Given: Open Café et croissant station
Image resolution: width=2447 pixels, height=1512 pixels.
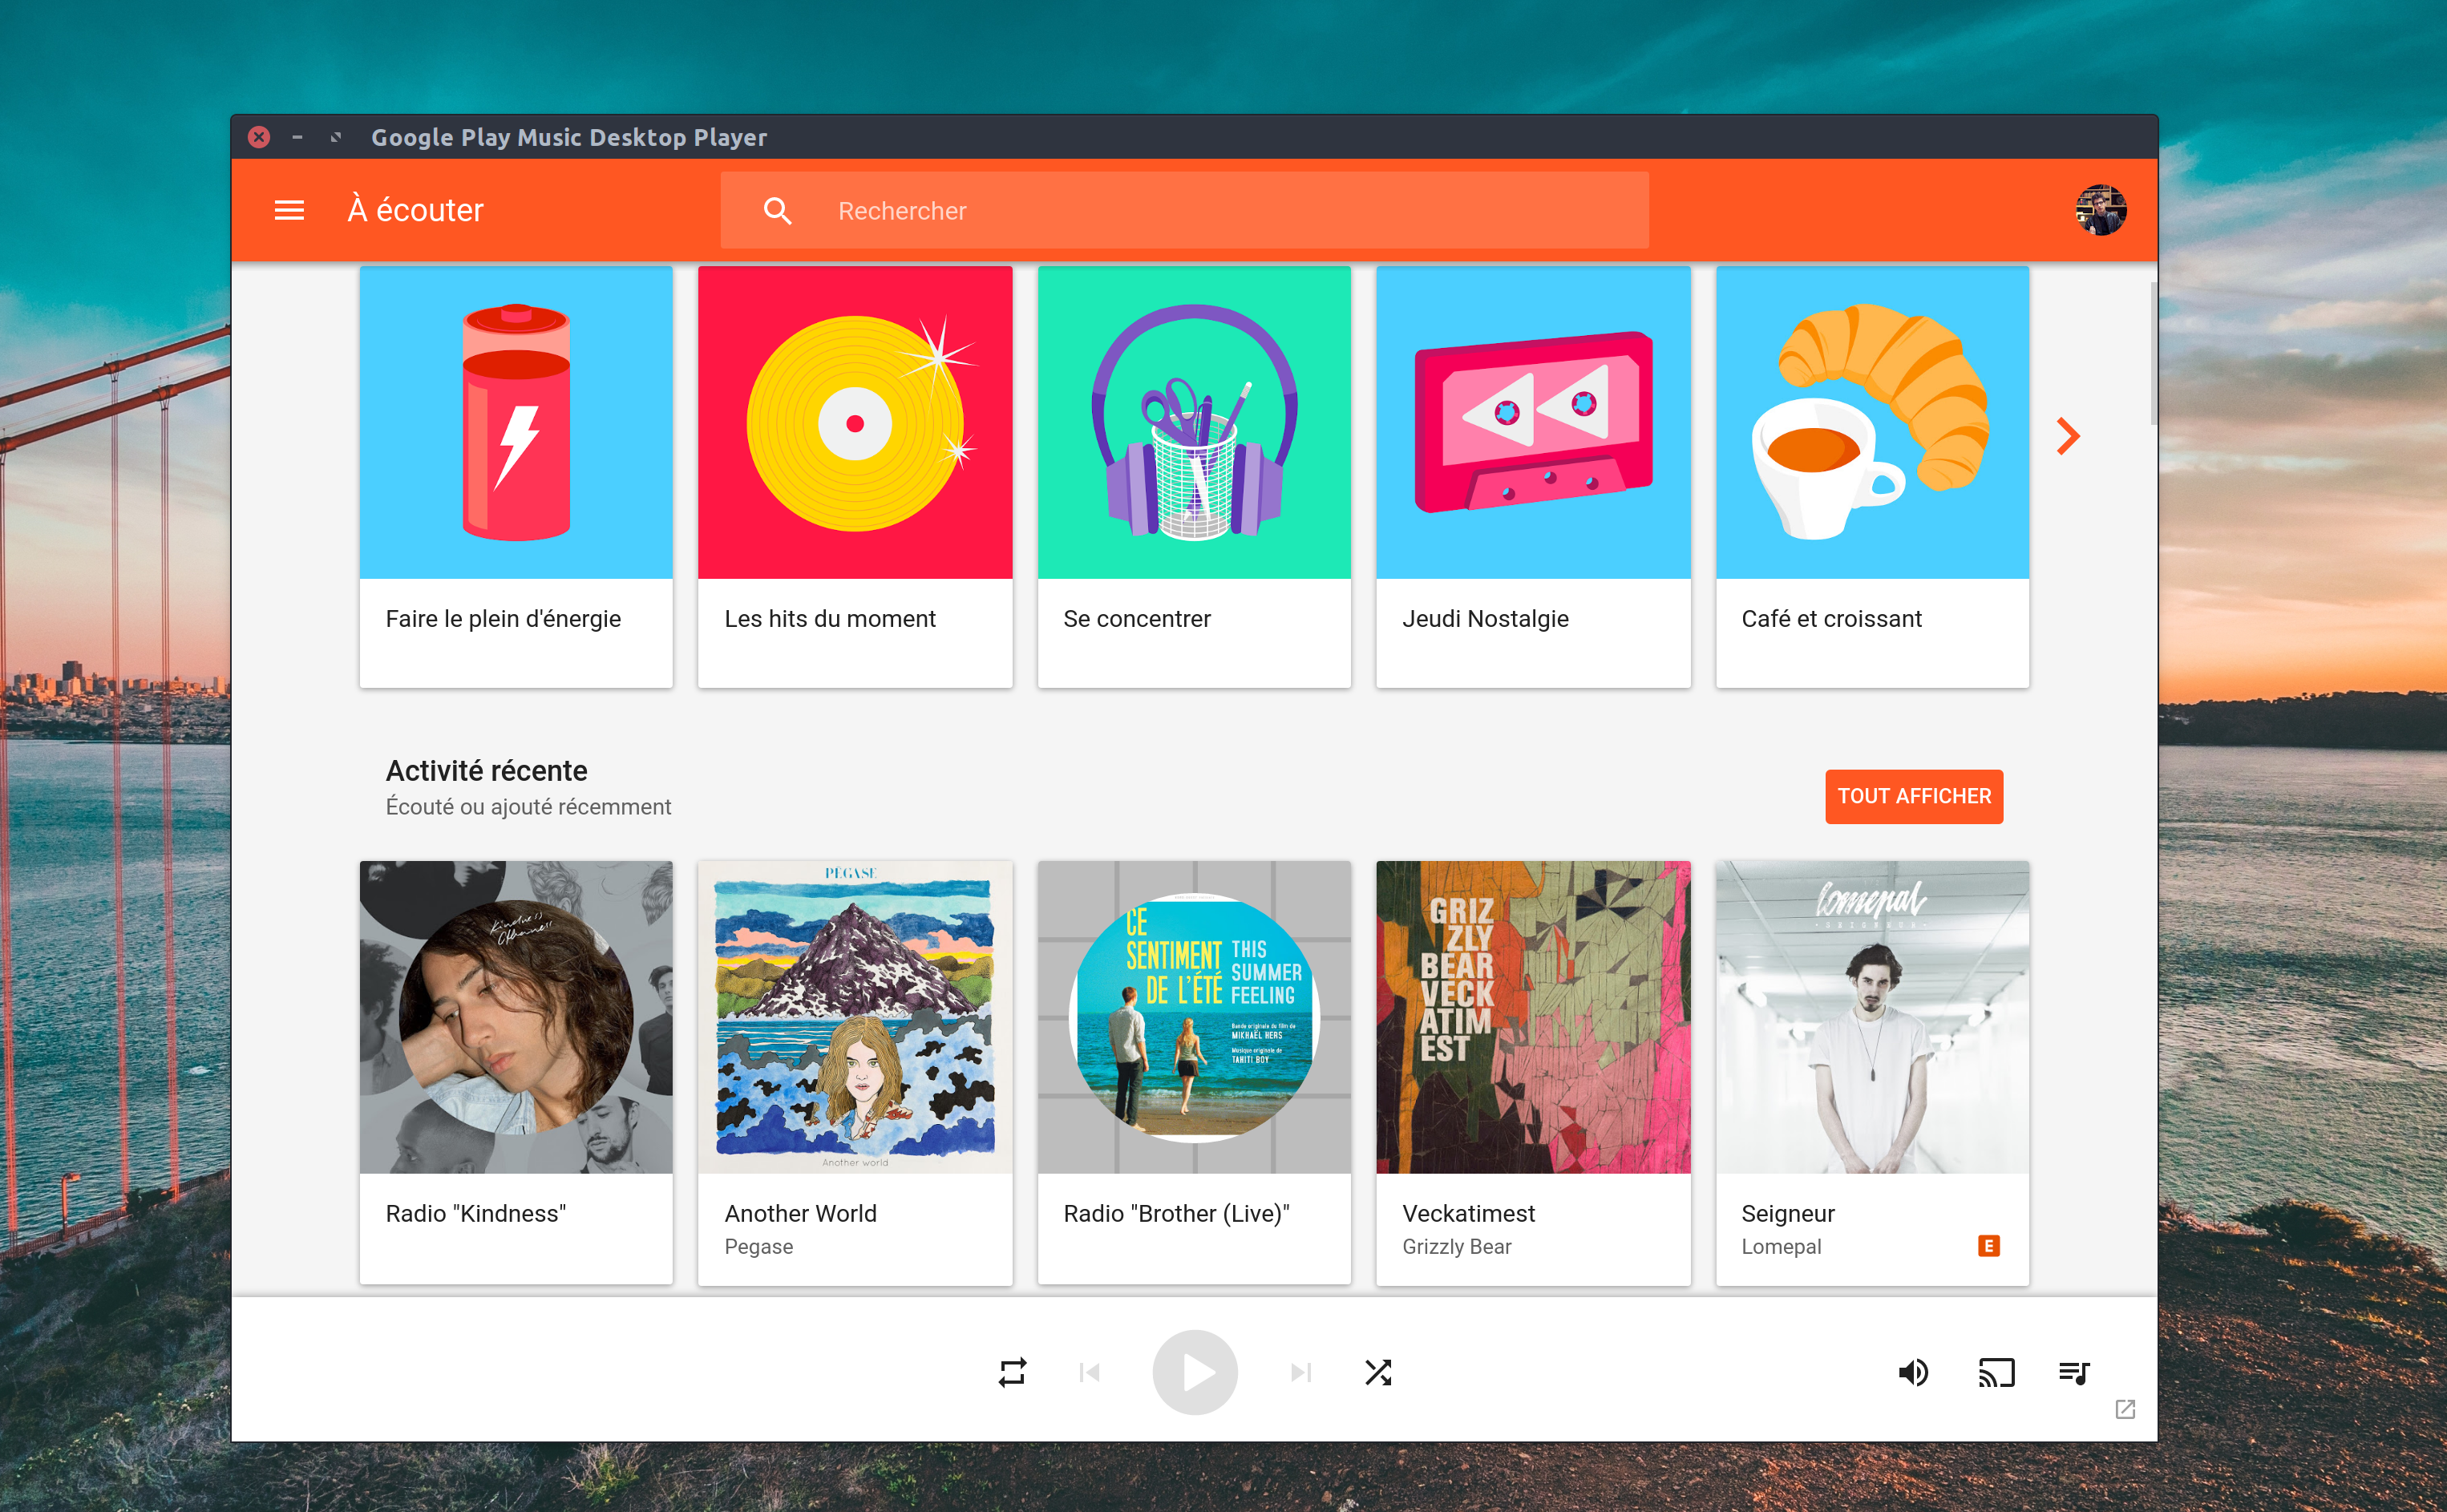Looking at the screenshot, I should tap(1872, 476).
